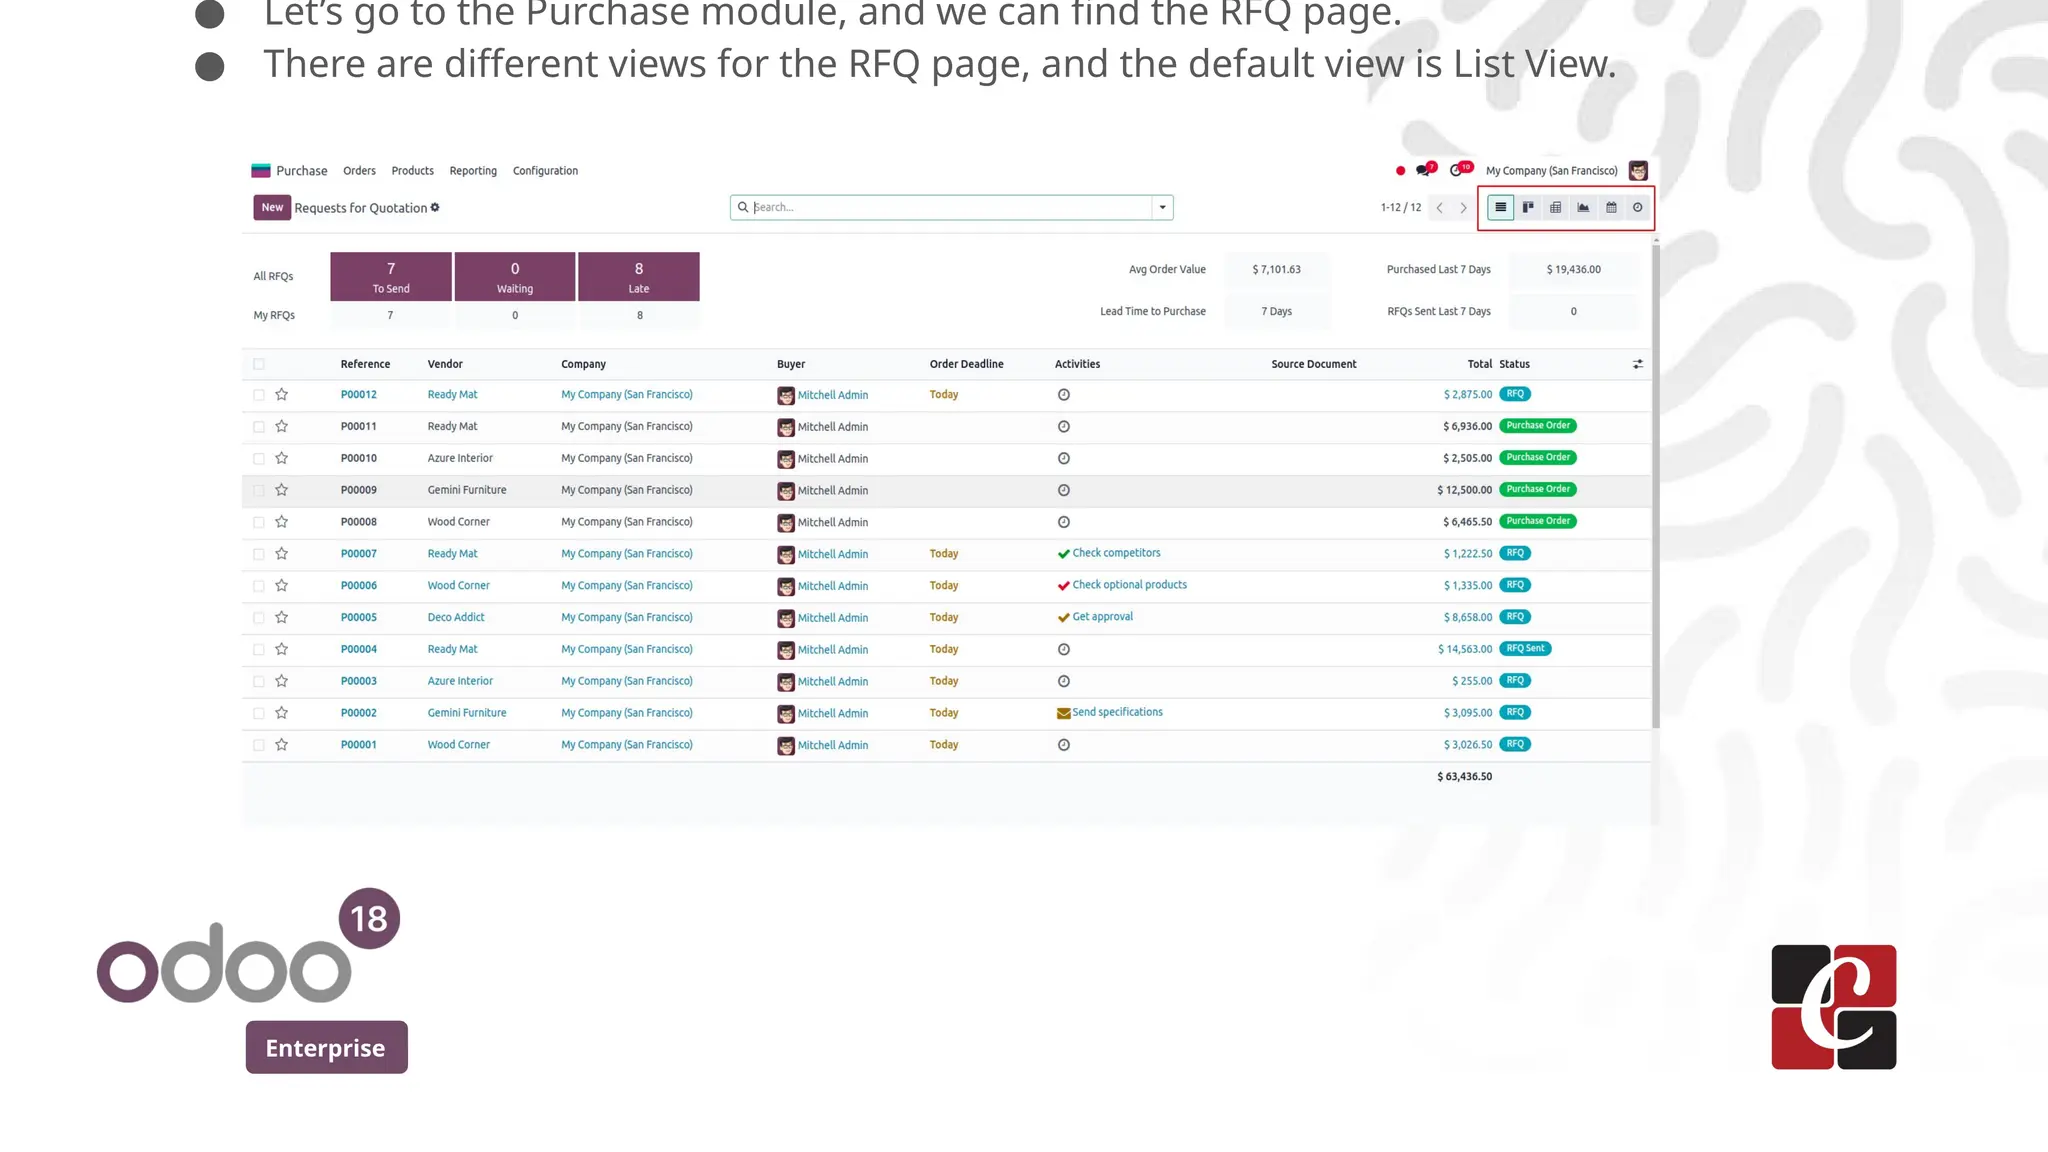Open the Orders menu
Screen dimensions: 2048x1152
[359, 171]
